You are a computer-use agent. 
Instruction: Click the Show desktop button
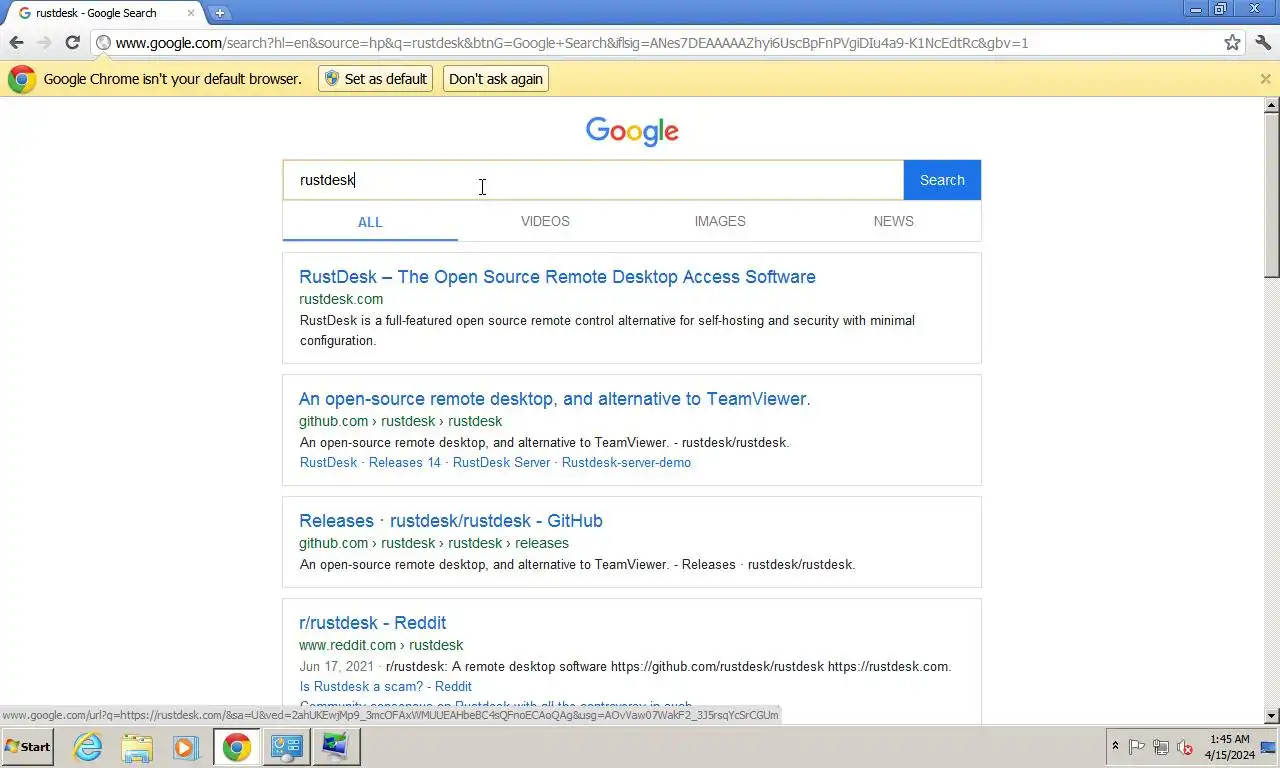point(1270,747)
